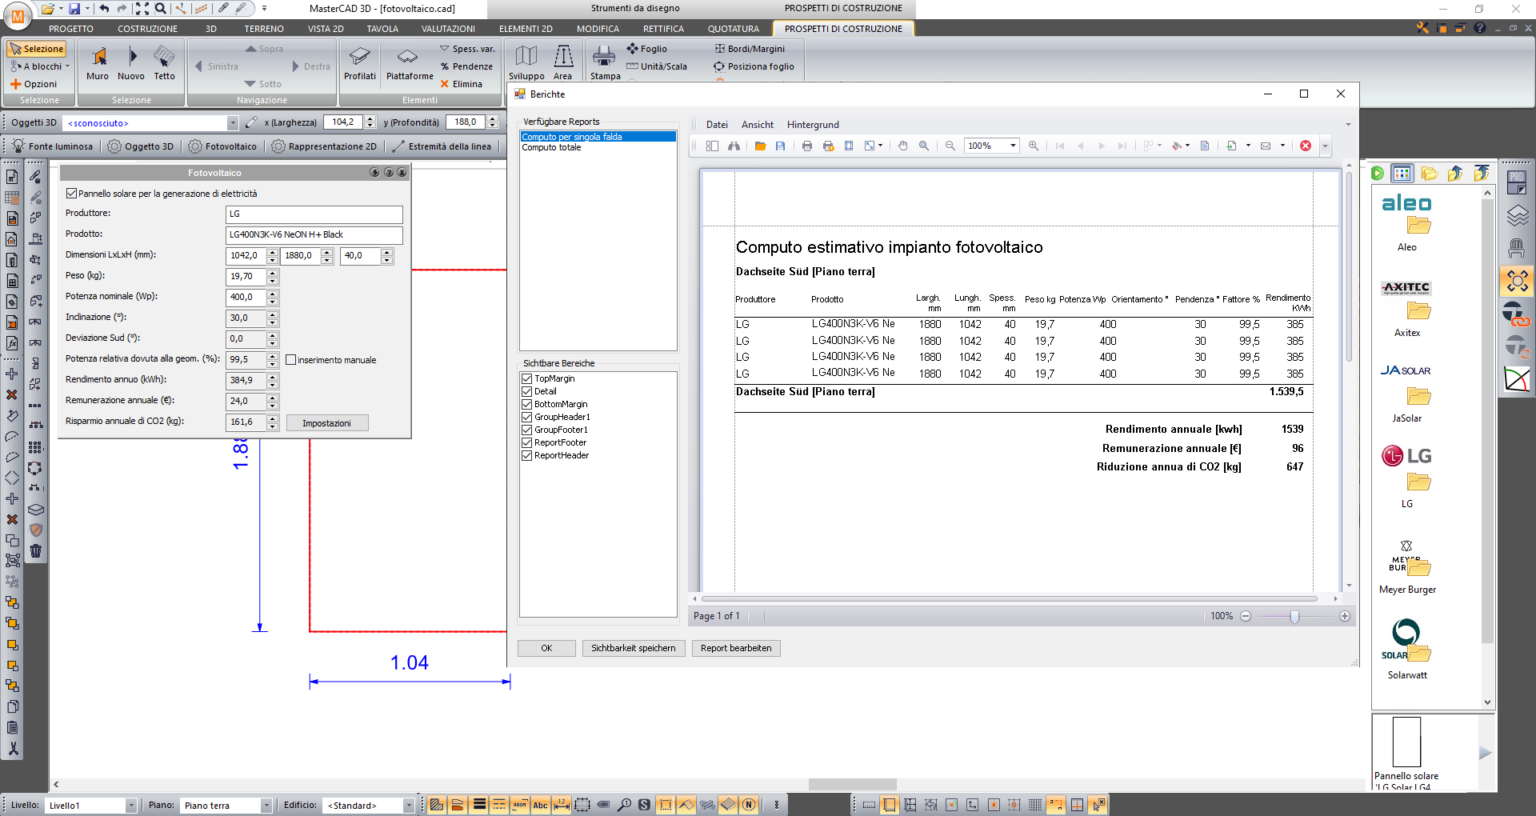Toggle GroupHeader1 checkbox
Viewport: 1536px width, 816px height.
click(527, 417)
